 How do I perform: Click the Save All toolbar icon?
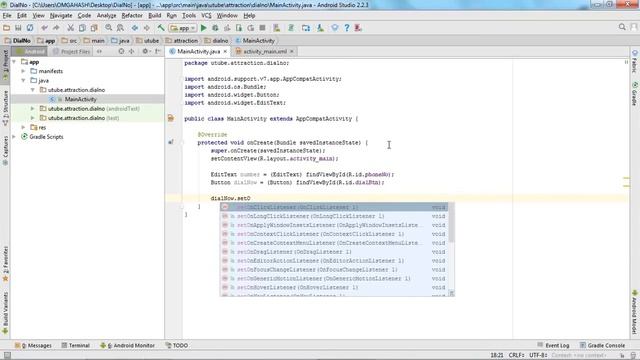click(18, 28)
